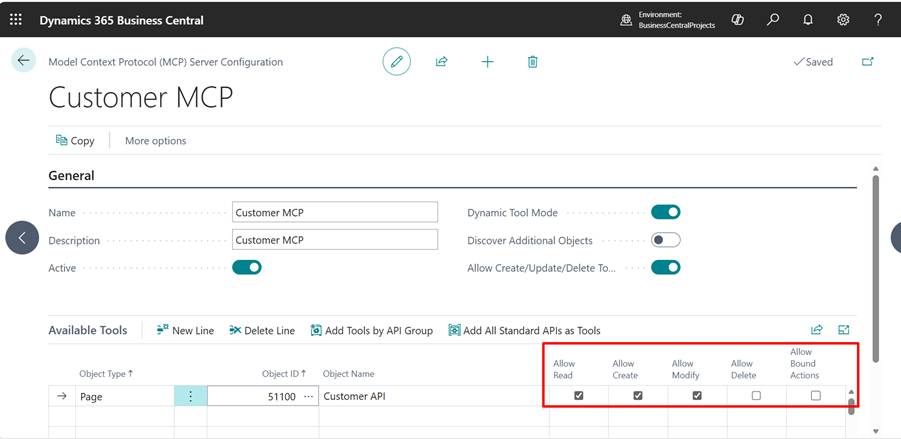Click the Copy action
This screenshot has width=901, height=439.
coord(75,141)
